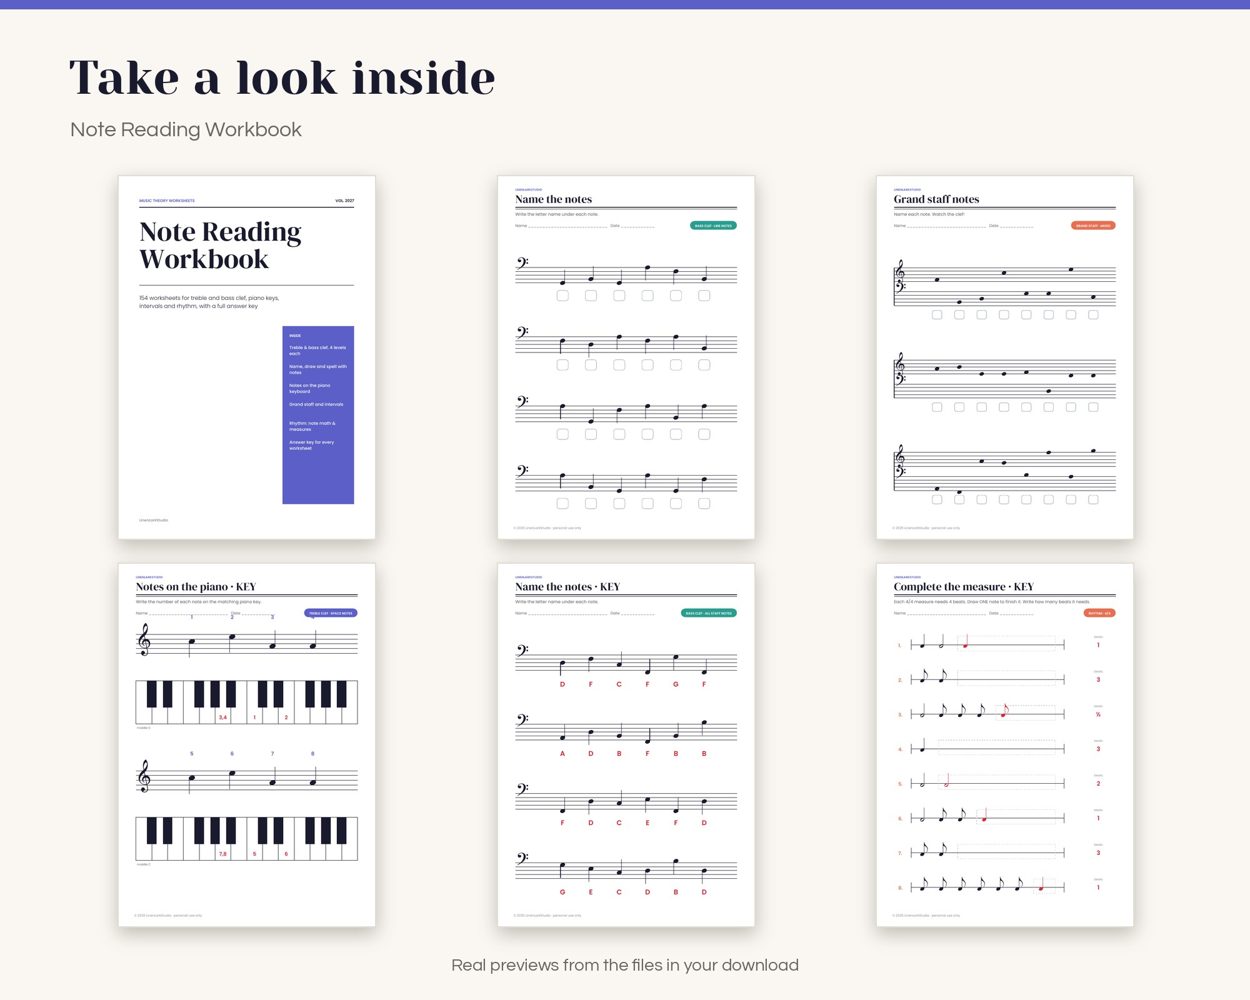Click the orange tag on 'Grand staff notes' page
This screenshot has width=1250, height=1000.
coord(1093,226)
